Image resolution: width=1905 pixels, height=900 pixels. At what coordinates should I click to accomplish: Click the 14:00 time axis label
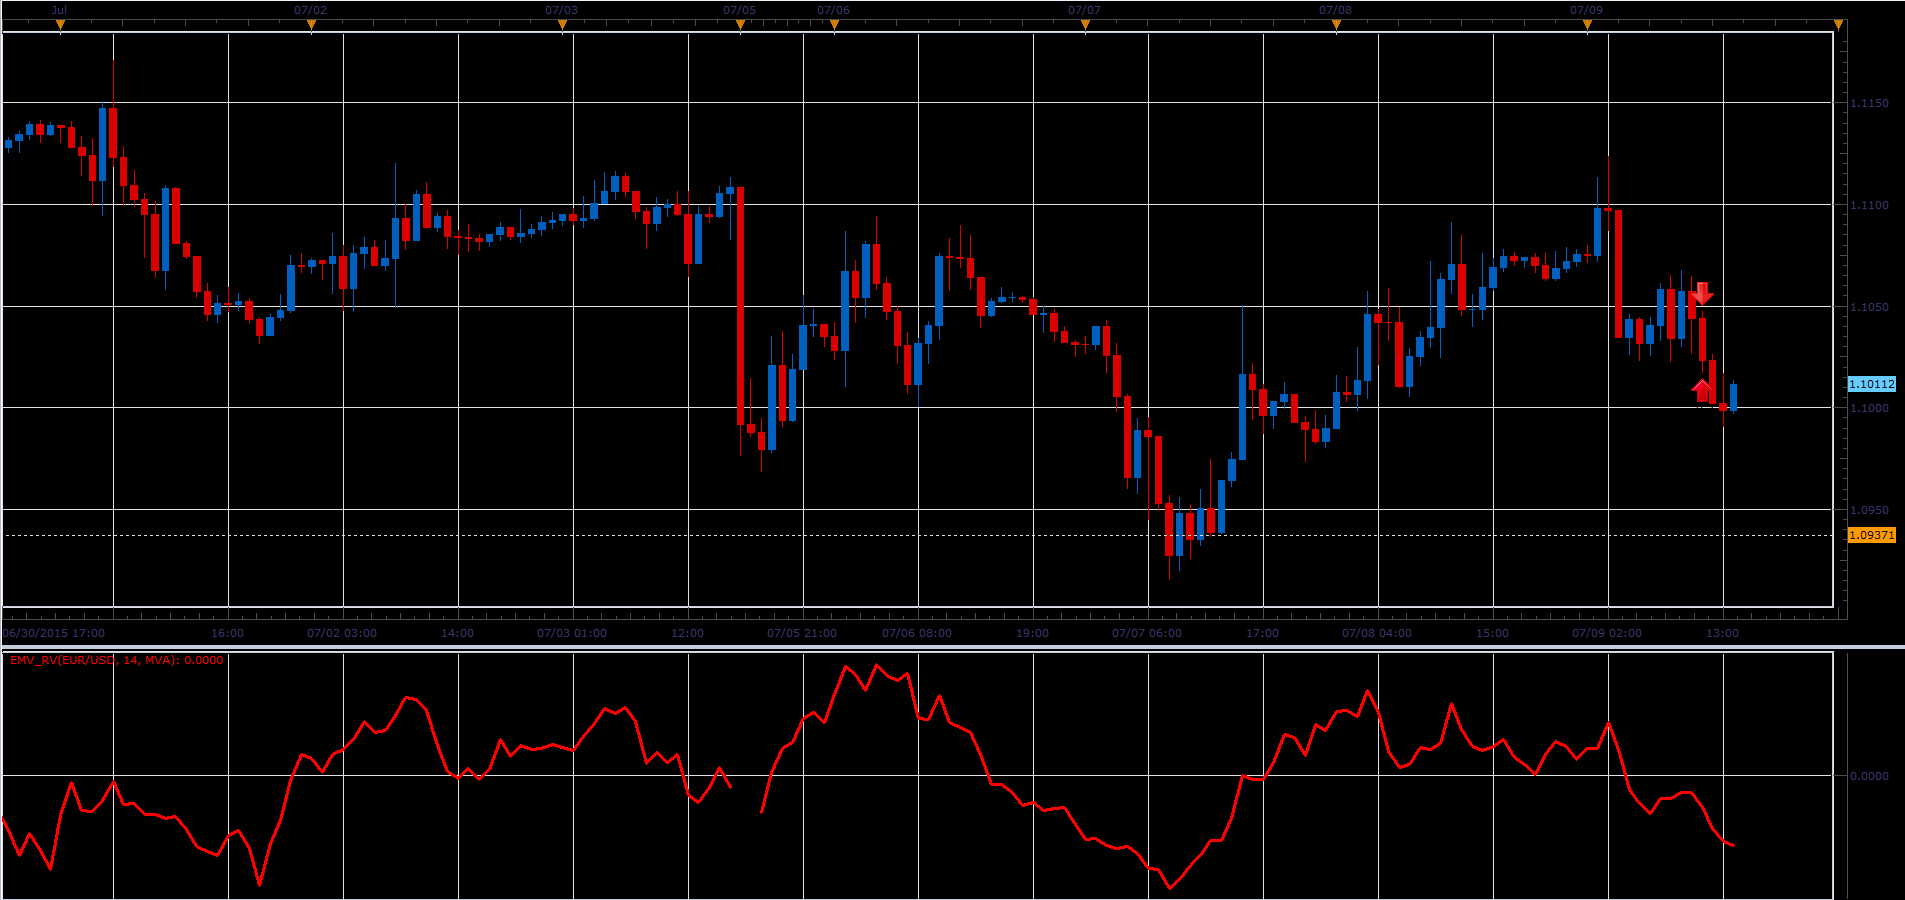(x=457, y=633)
